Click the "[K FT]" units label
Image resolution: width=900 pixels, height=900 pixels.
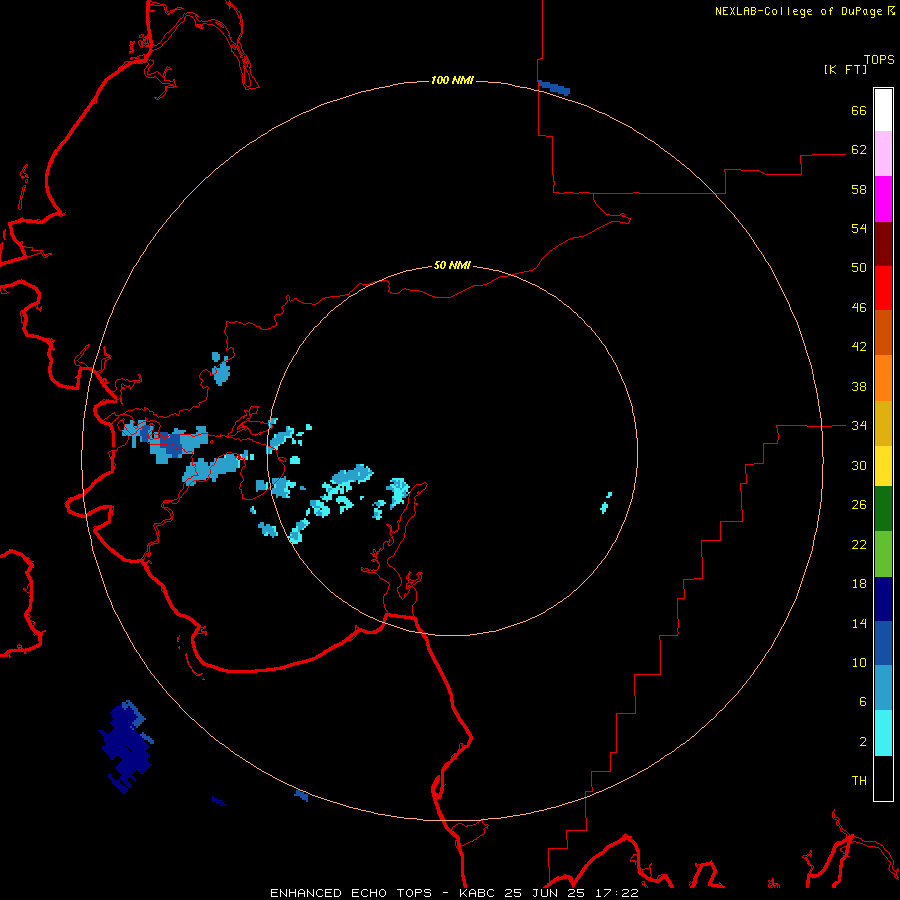point(845,69)
